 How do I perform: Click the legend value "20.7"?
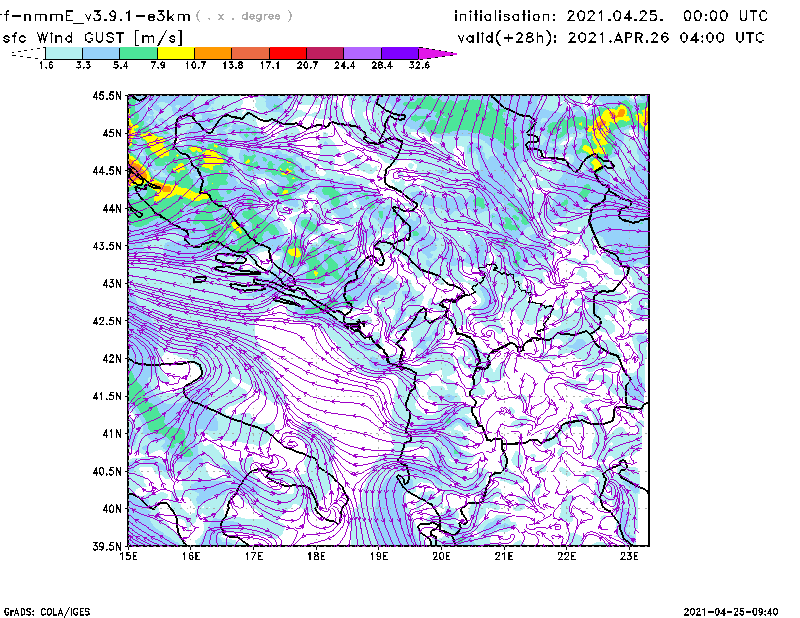[307, 65]
